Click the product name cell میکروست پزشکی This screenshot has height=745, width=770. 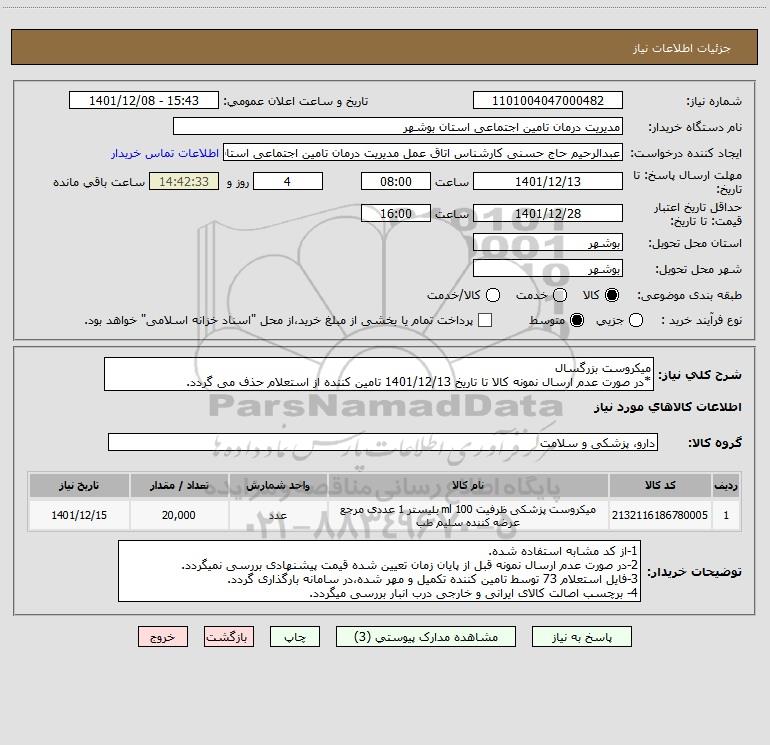coord(468,515)
